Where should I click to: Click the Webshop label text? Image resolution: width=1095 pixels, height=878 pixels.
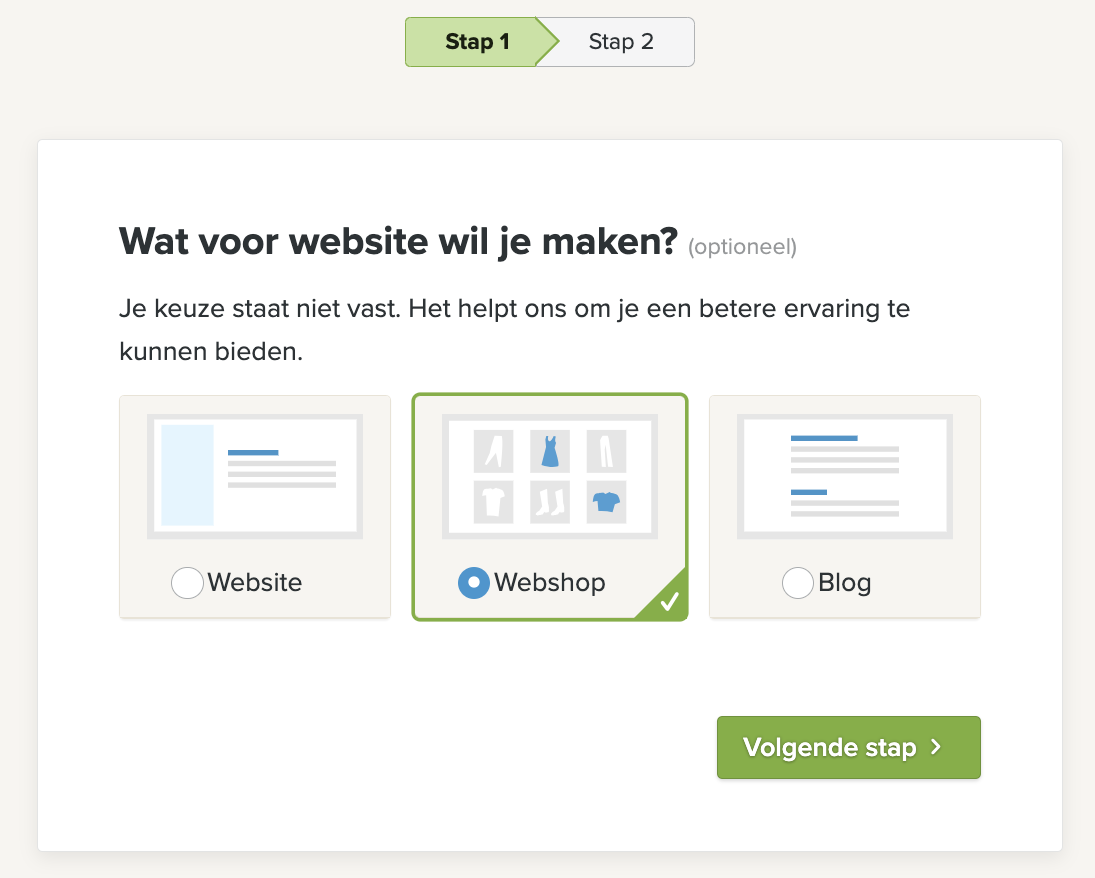550,583
